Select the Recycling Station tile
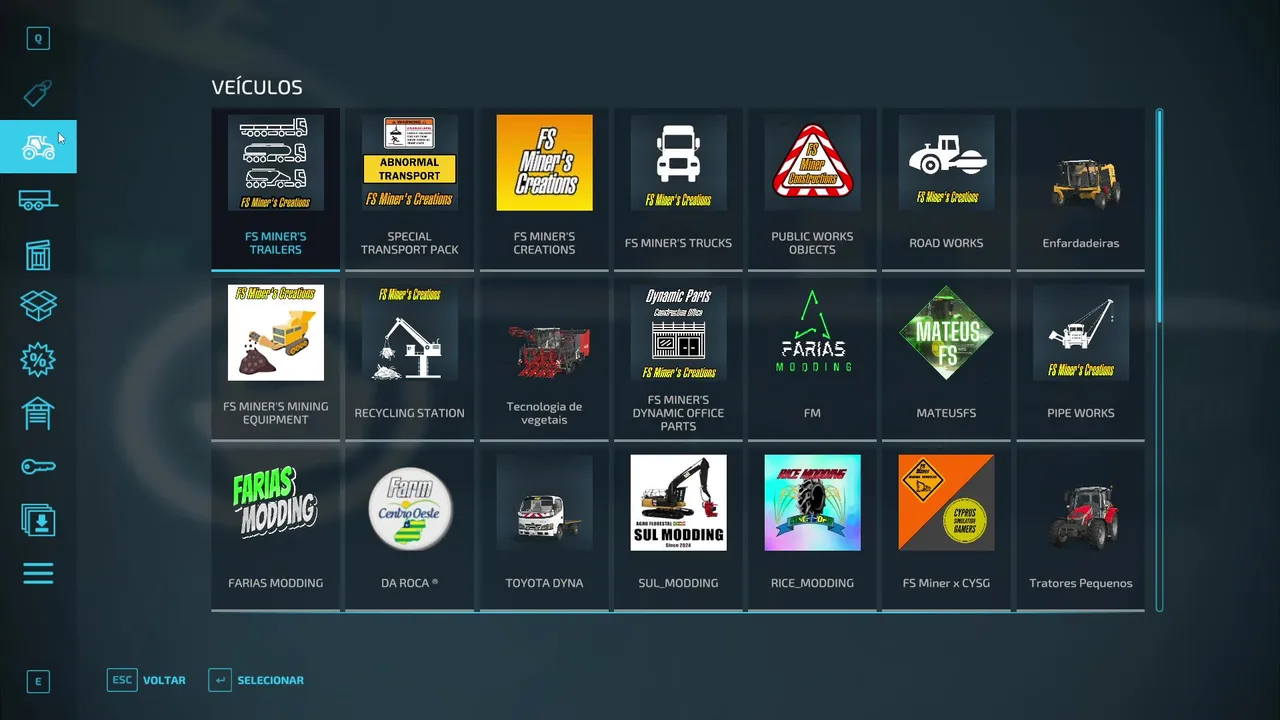The image size is (1280, 720). (410, 359)
